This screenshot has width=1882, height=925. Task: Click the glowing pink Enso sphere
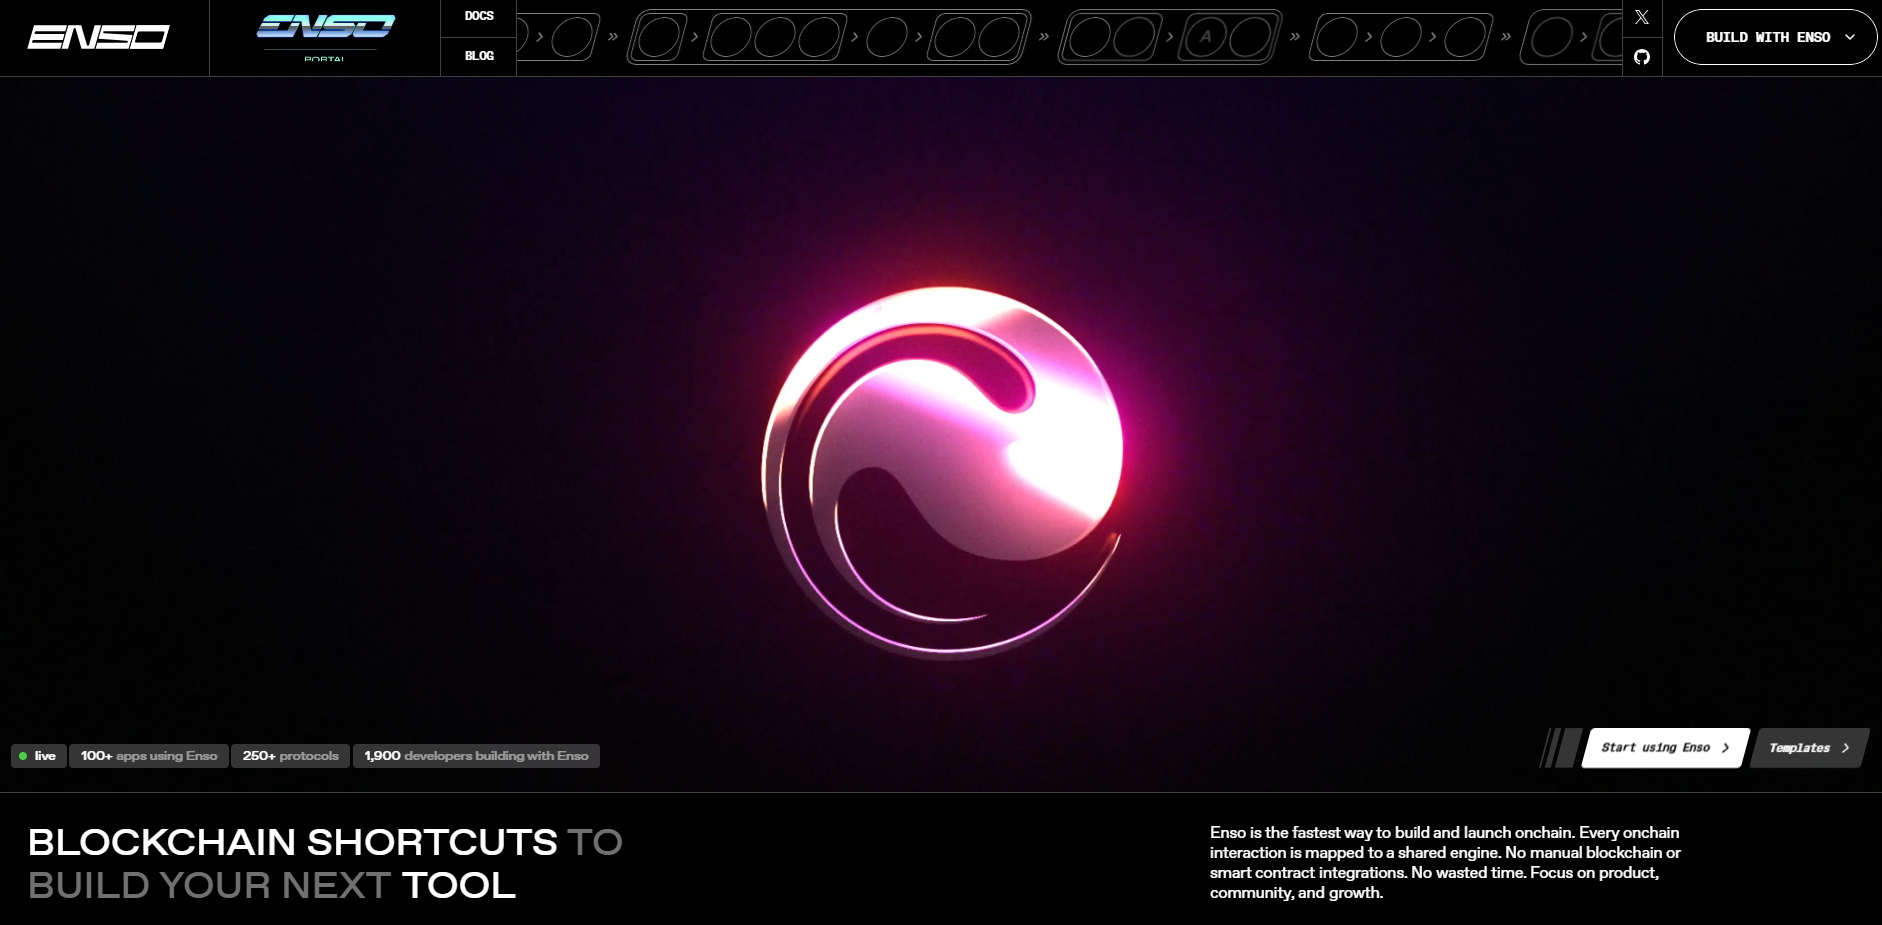941,471
